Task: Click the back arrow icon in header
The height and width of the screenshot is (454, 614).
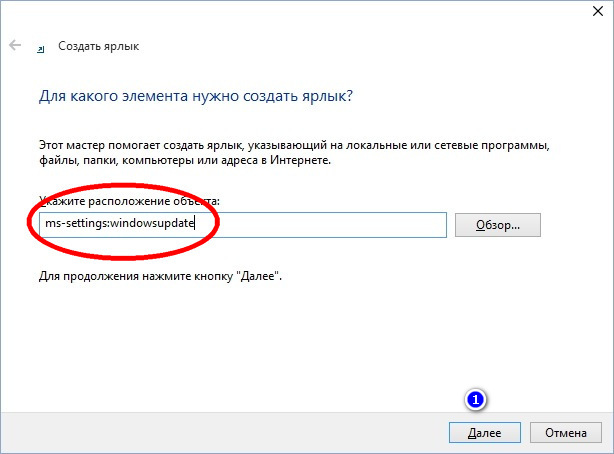Action: pyautogui.click(x=15, y=45)
